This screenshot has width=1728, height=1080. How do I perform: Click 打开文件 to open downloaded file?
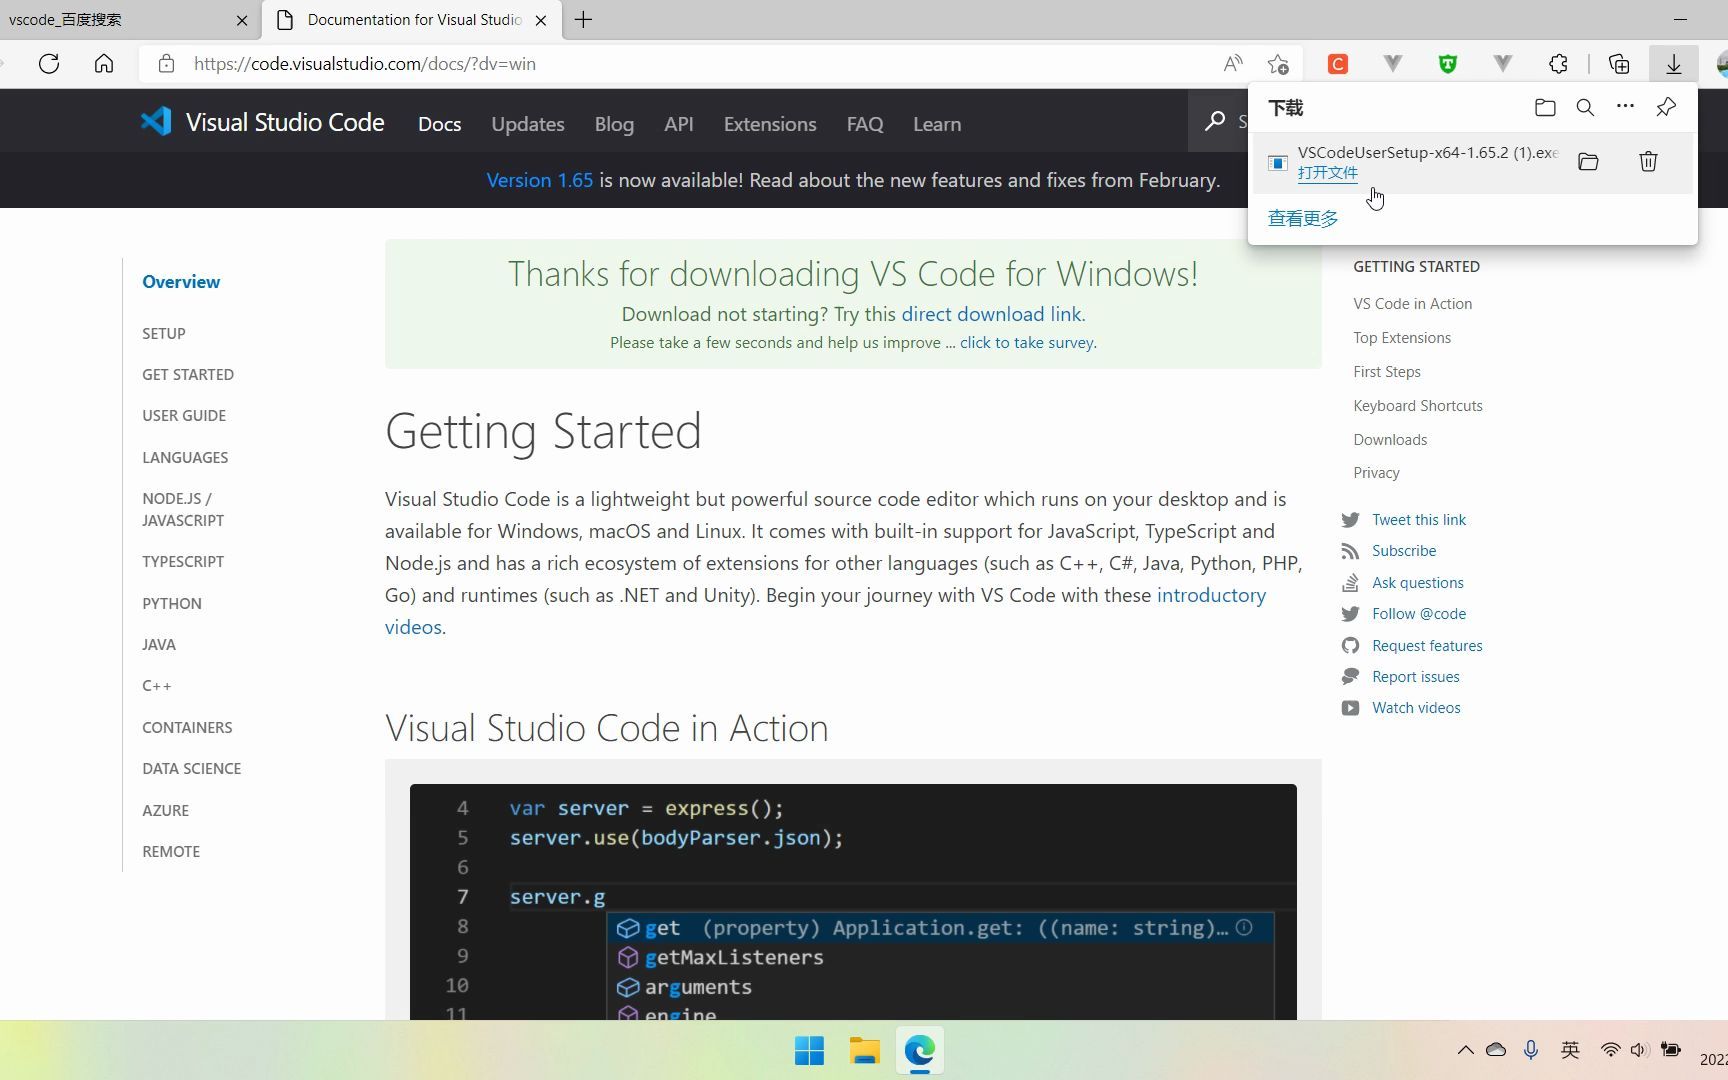click(x=1327, y=172)
